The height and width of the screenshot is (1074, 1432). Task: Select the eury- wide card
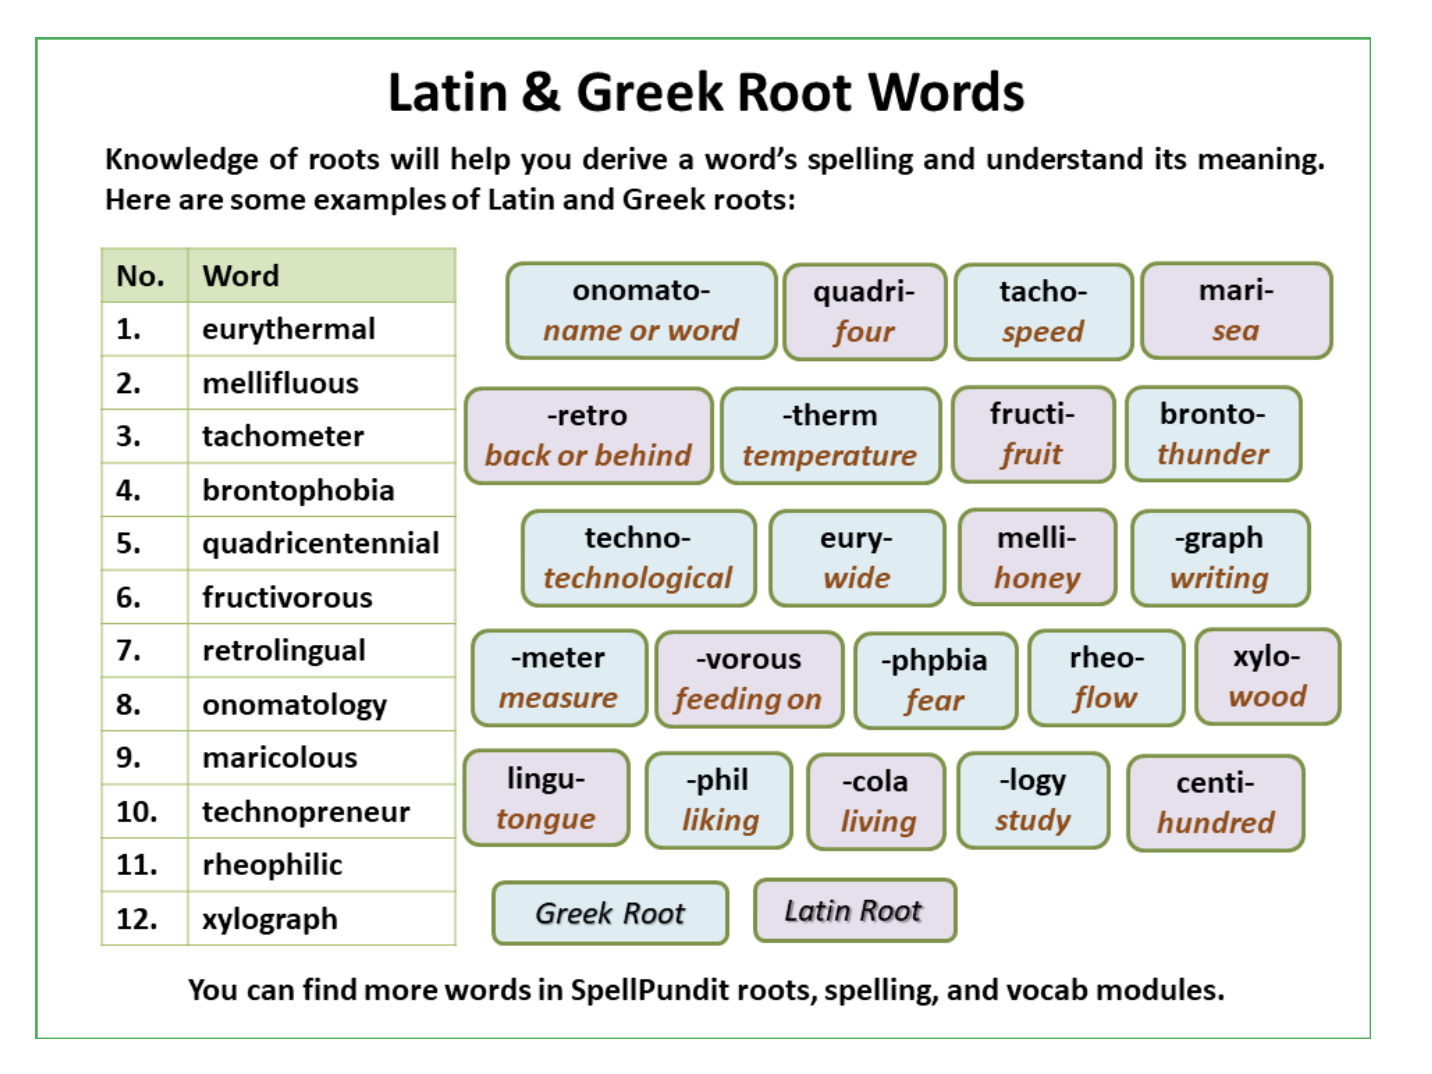coord(857,558)
